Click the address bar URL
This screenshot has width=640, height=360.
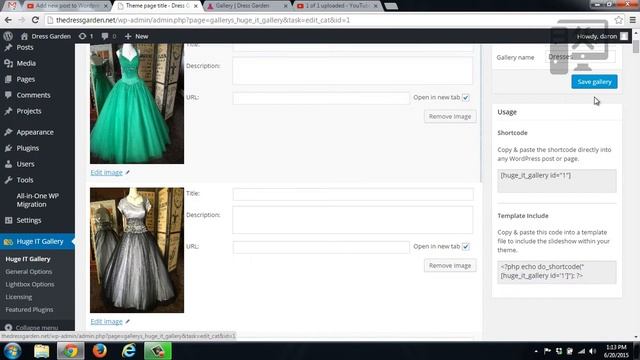(x=203, y=20)
